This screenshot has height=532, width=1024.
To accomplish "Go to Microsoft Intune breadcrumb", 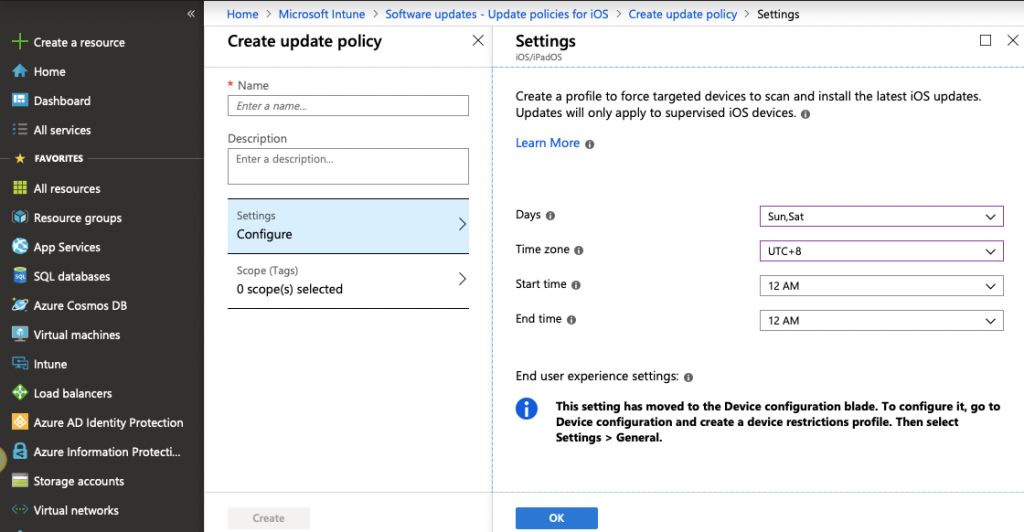I will [321, 14].
